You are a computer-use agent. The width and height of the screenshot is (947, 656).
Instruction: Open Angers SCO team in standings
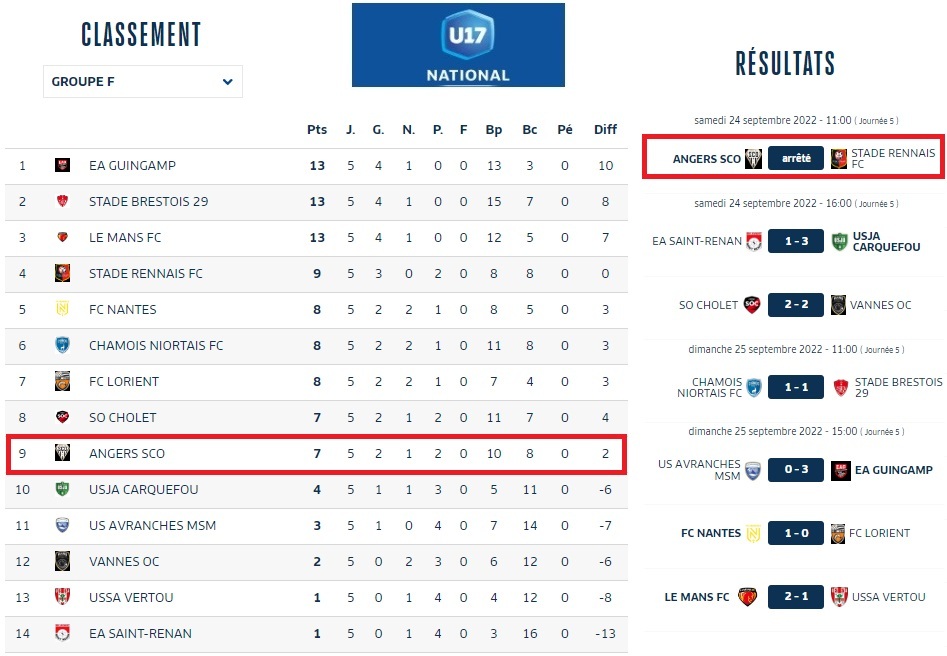click(x=127, y=454)
